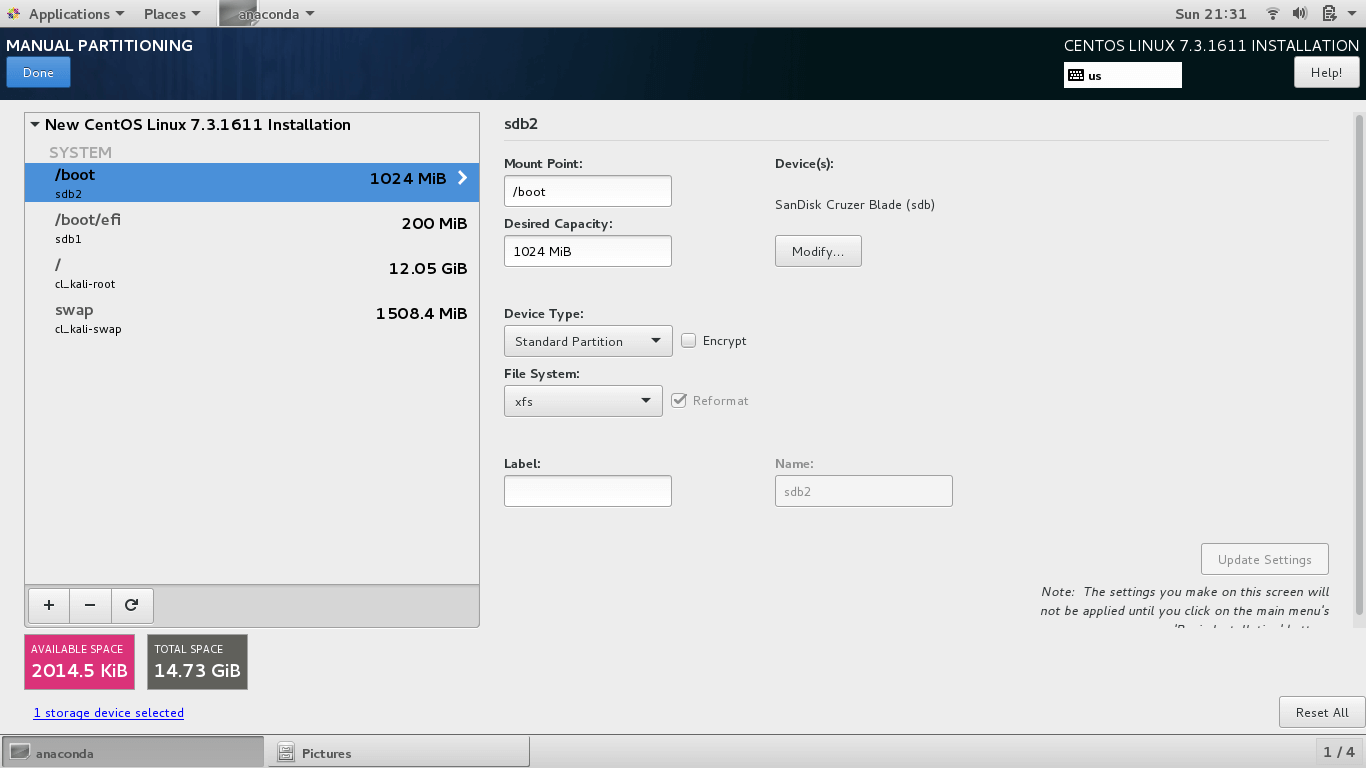Click the Mount Point input field
The width and height of the screenshot is (1366, 768).
click(x=588, y=191)
